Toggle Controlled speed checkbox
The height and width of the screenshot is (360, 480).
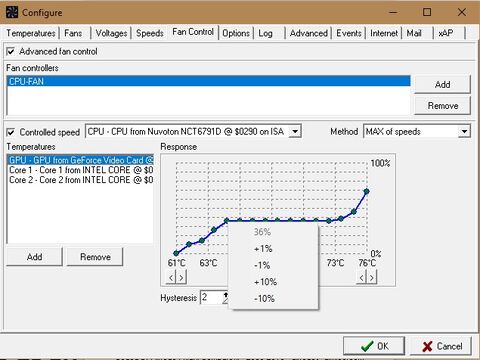tap(11, 132)
